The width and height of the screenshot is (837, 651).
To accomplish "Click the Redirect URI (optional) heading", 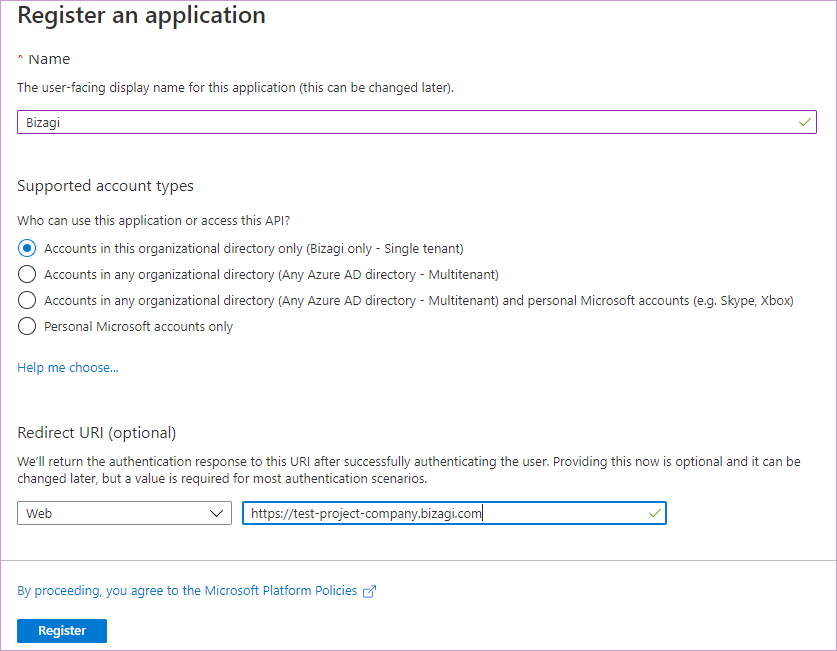I will tap(97, 433).
